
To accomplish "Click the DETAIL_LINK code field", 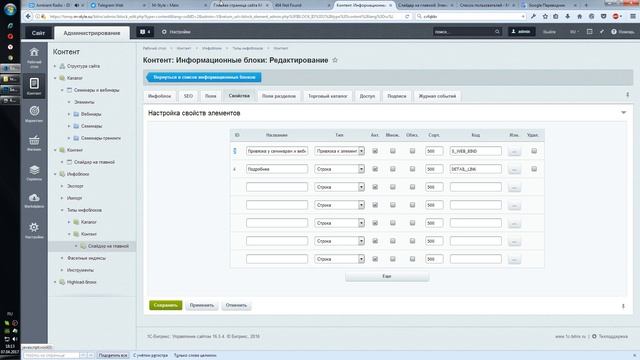I will click(476, 169).
